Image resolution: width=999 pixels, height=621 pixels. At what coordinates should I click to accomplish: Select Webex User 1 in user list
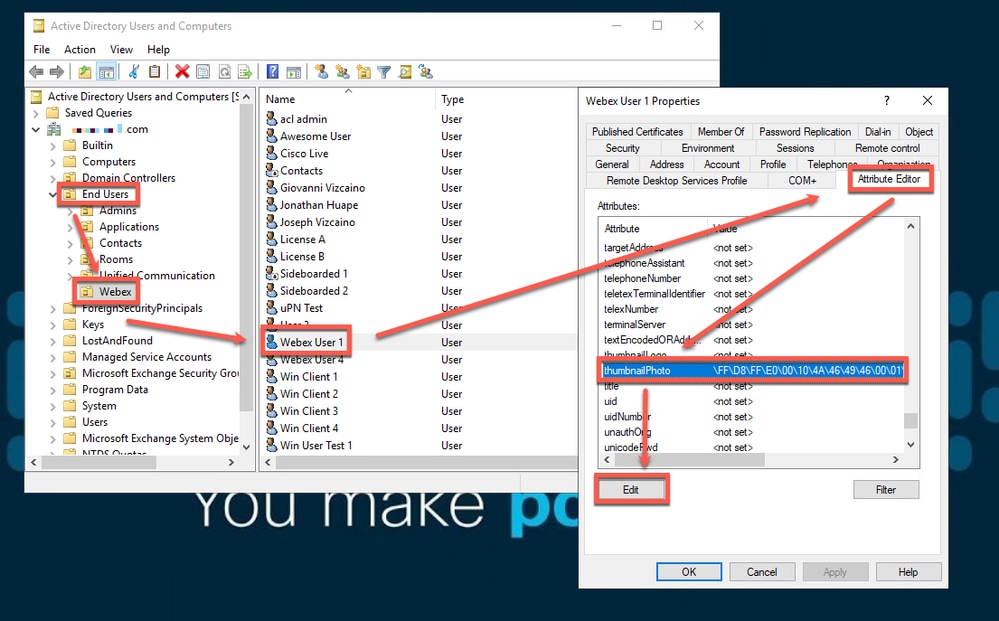(312, 342)
